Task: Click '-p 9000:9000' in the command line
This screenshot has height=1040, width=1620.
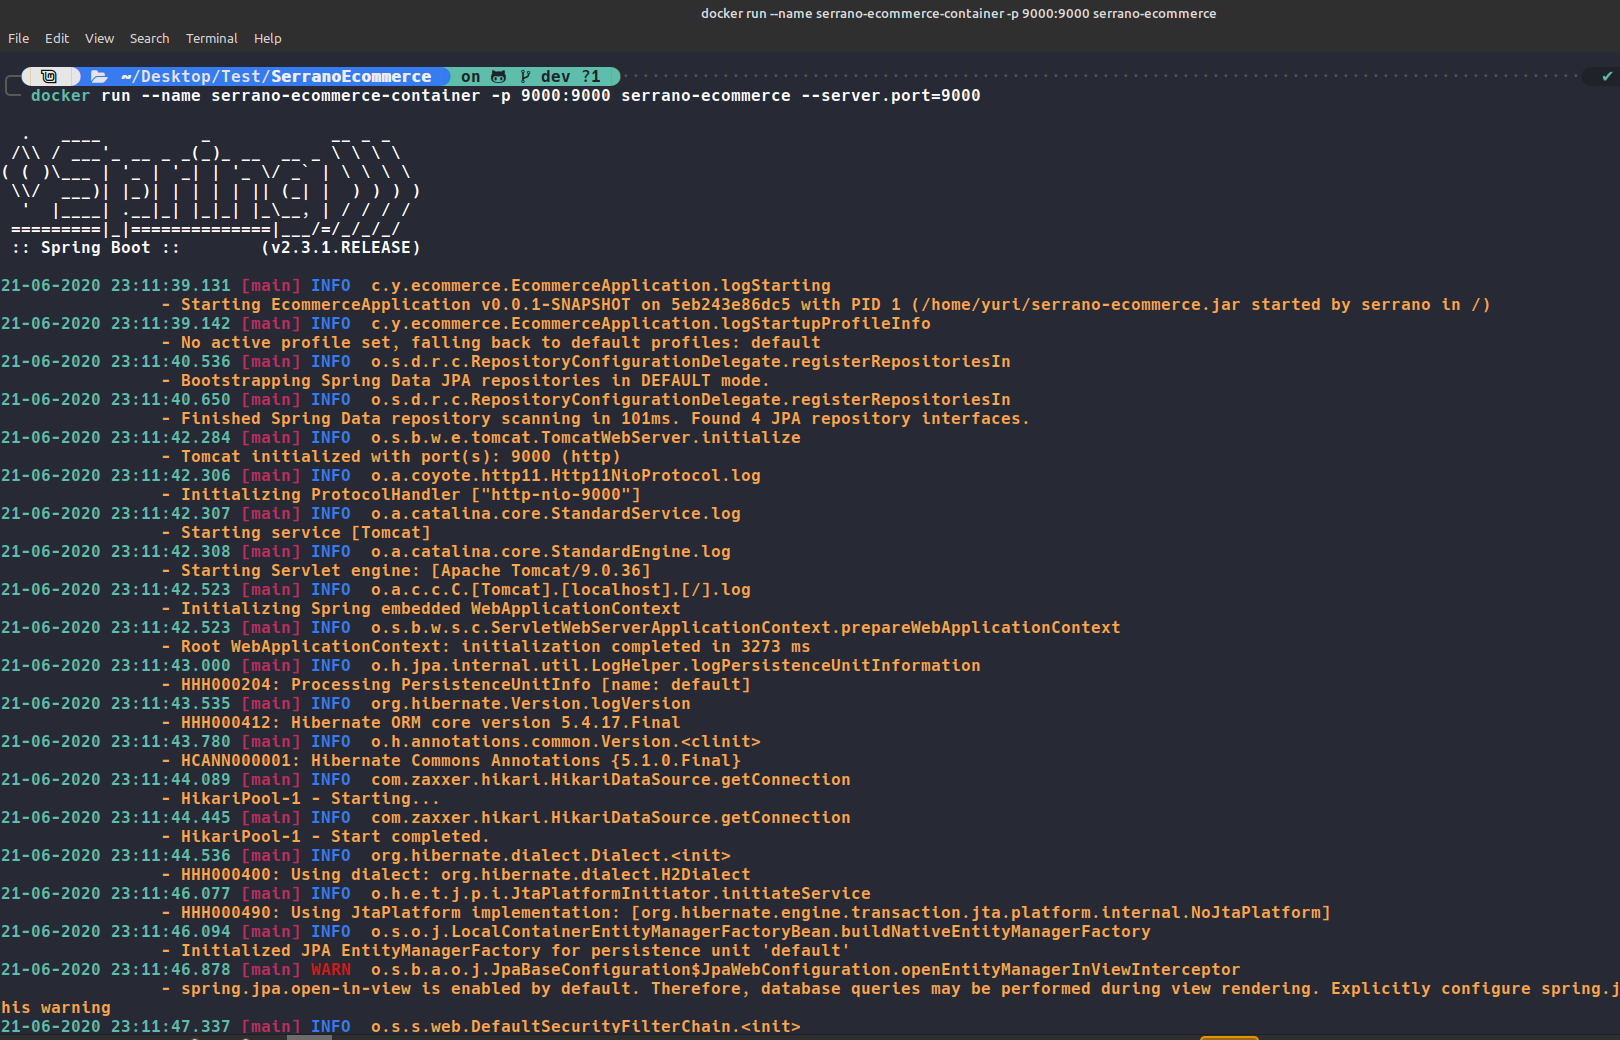Action: (551, 95)
